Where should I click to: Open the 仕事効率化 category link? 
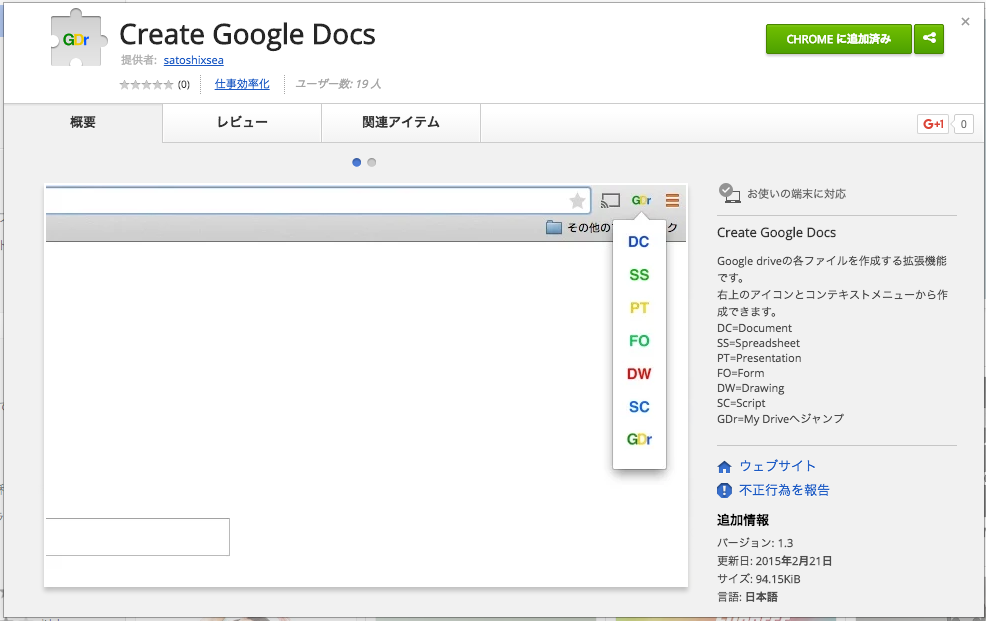(x=242, y=84)
